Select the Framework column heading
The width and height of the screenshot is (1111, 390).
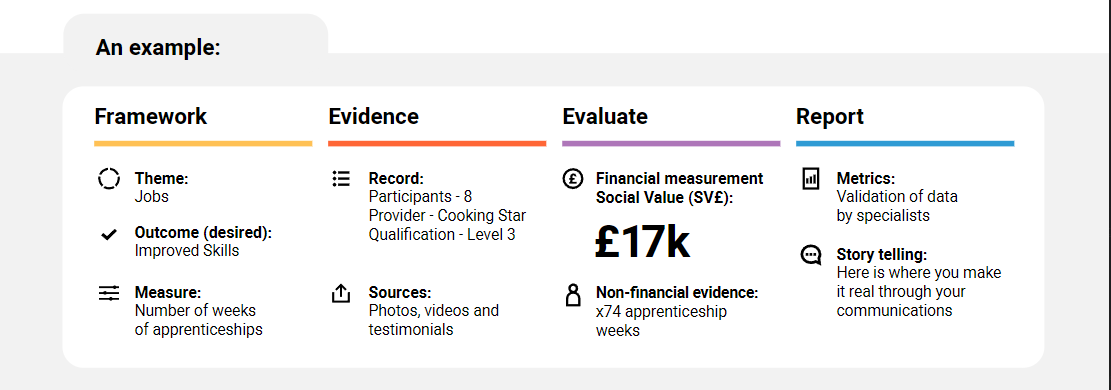click(x=151, y=116)
